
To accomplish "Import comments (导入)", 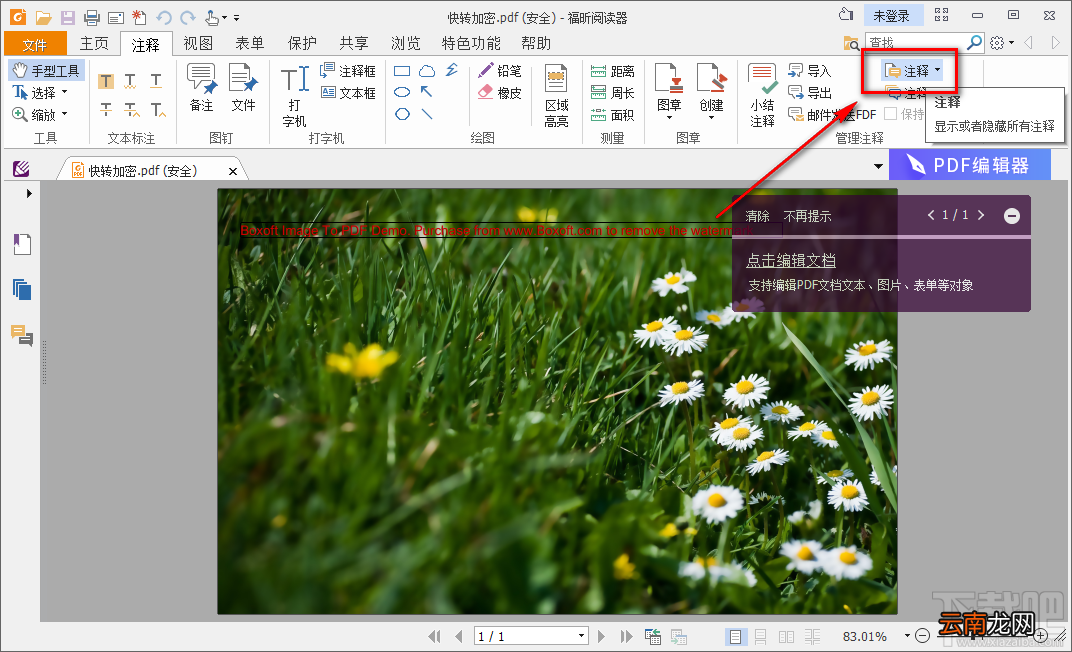I will pyautogui.click(x=809, y=70).
